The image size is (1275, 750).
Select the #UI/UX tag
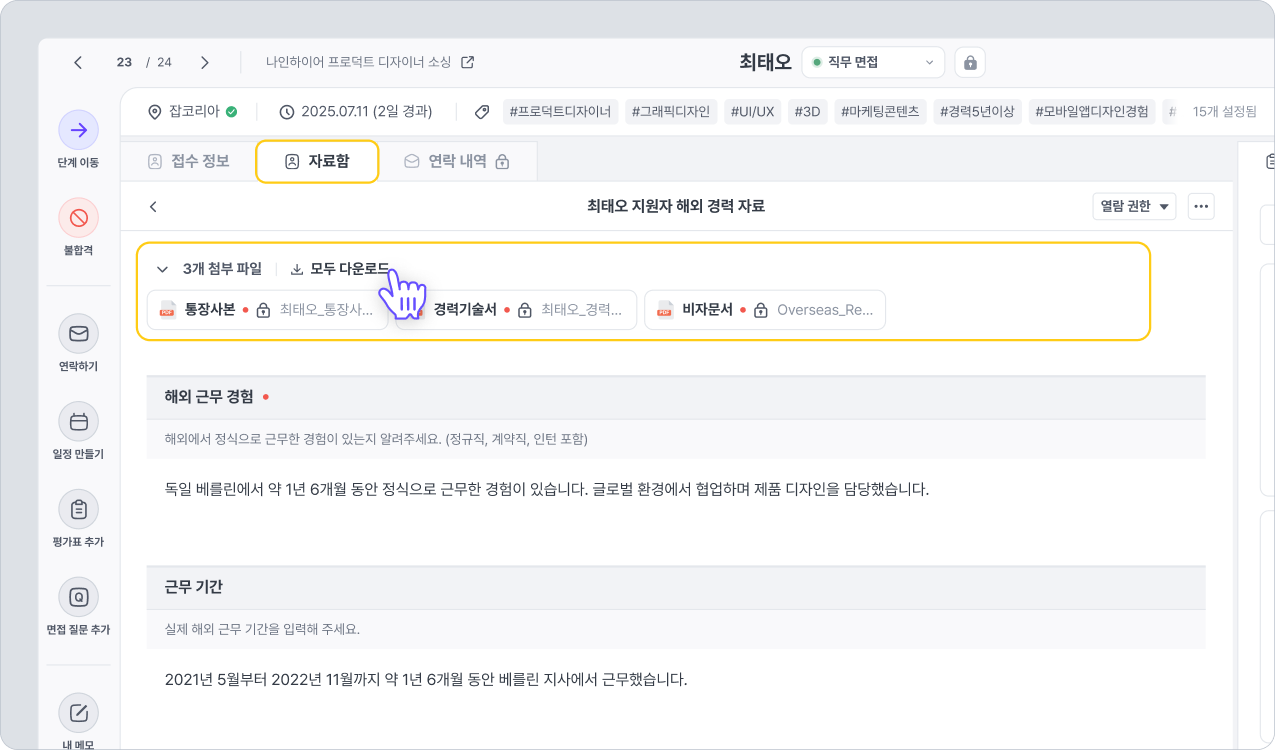pos(752,112)
